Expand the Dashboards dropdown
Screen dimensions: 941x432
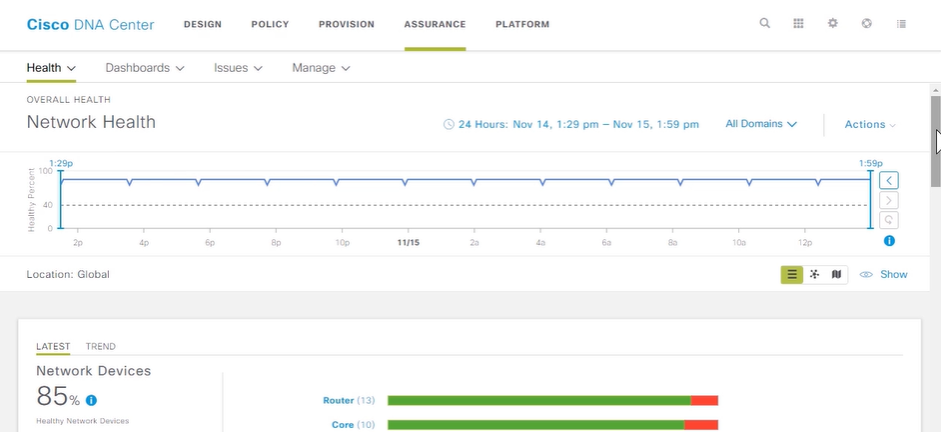[x=145, y=68]
